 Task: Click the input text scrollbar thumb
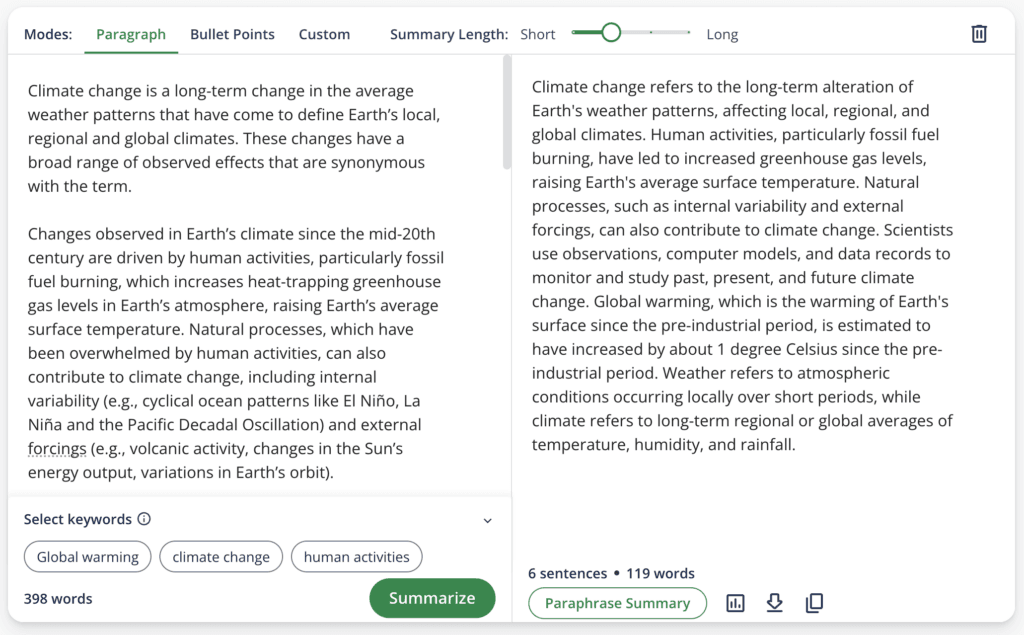[507, 112]
